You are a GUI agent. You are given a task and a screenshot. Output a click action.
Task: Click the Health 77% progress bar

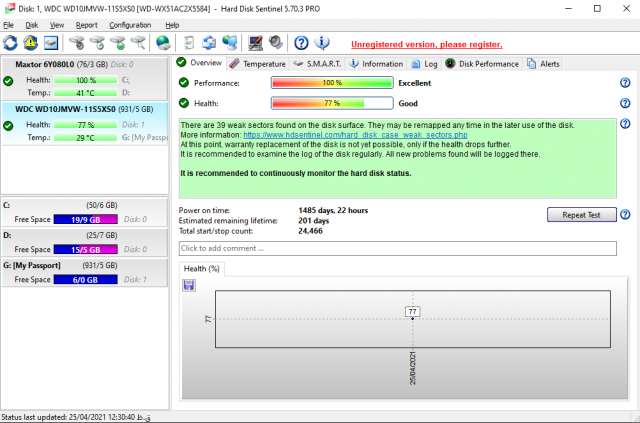332,103
